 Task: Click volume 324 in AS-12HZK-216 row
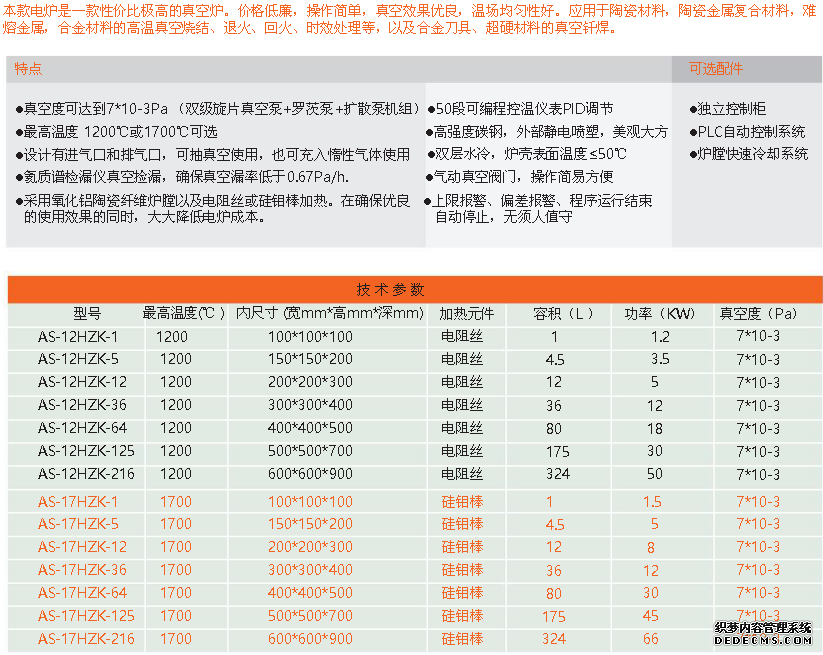[x=557, y=474]
